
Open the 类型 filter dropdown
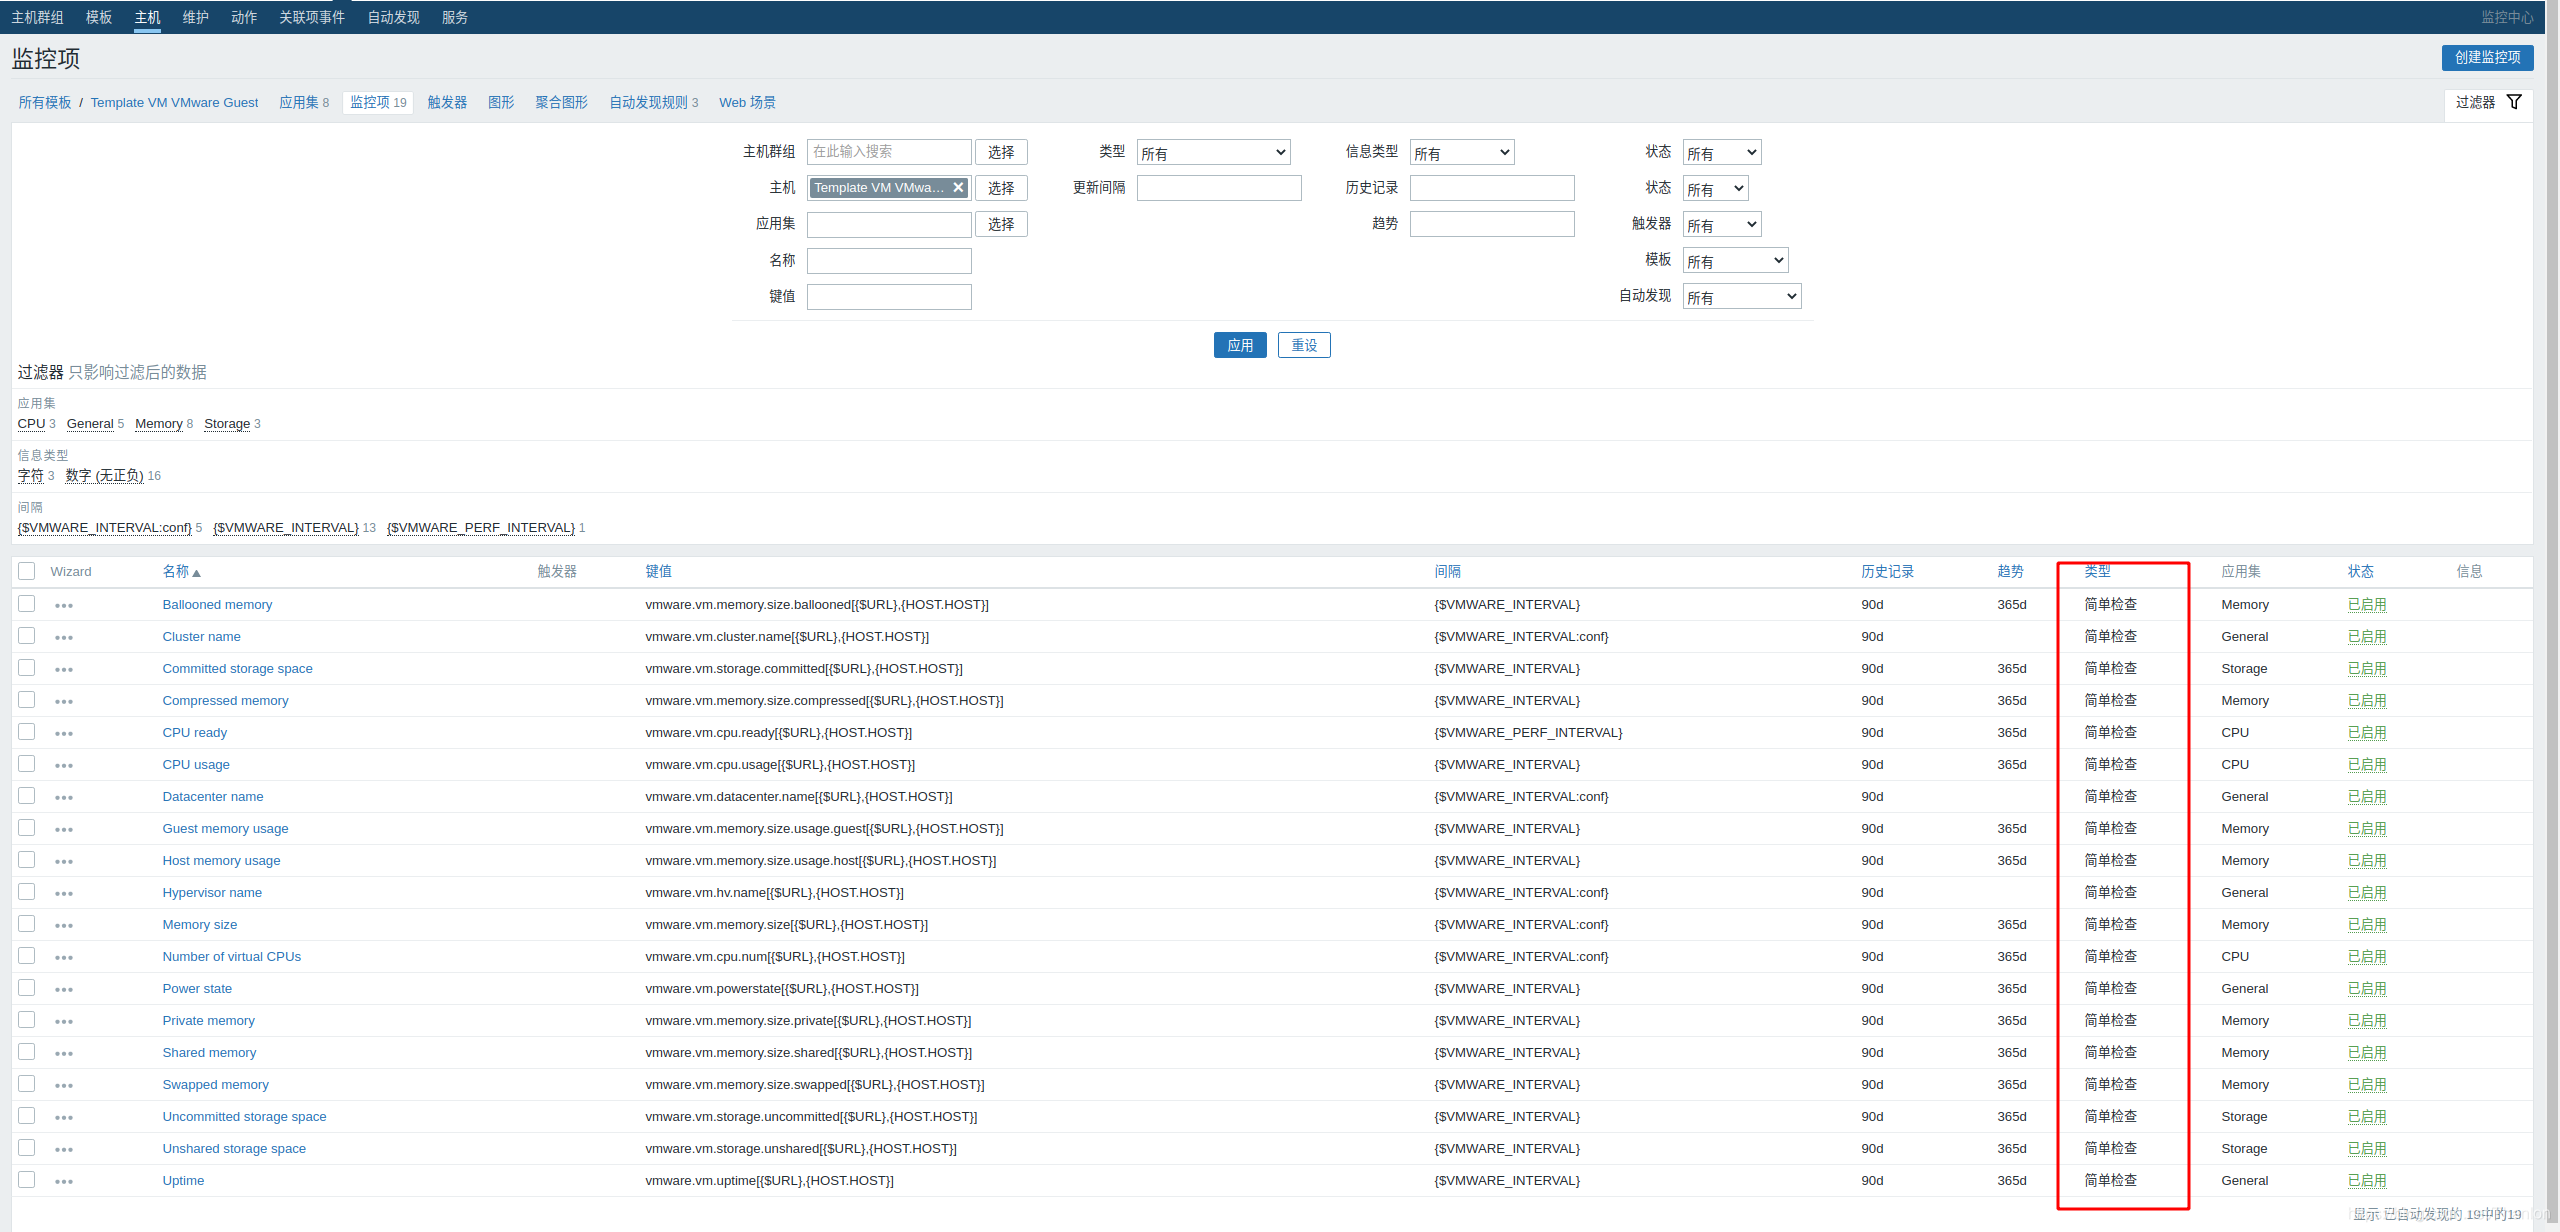pyautogui.click(x=1214, y=152)
